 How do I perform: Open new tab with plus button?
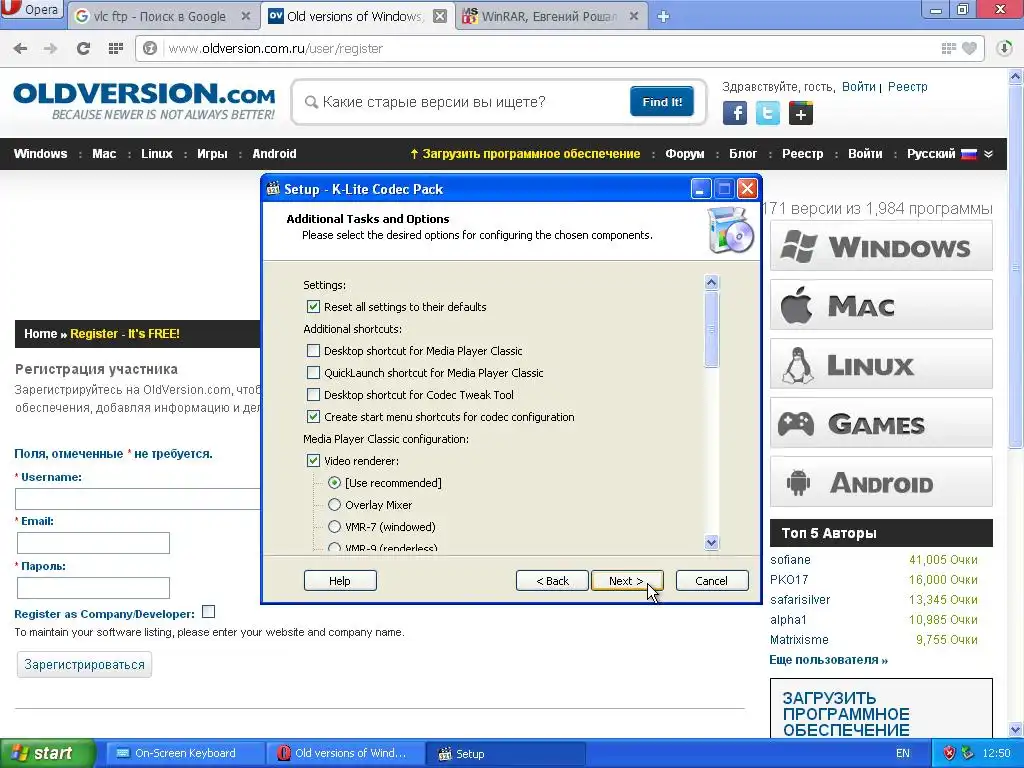pyautogui.click(x=663, y=17)
